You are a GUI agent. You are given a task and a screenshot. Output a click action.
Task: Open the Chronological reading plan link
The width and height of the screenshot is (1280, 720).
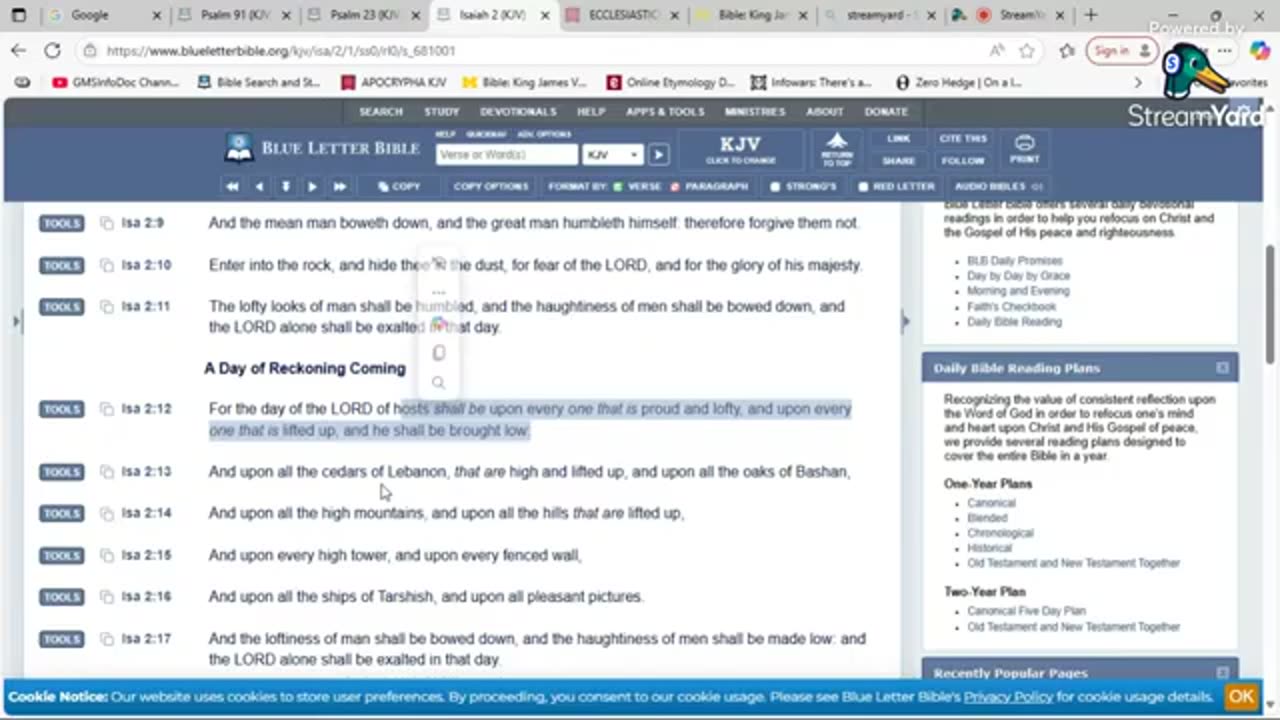[1000, 533]
